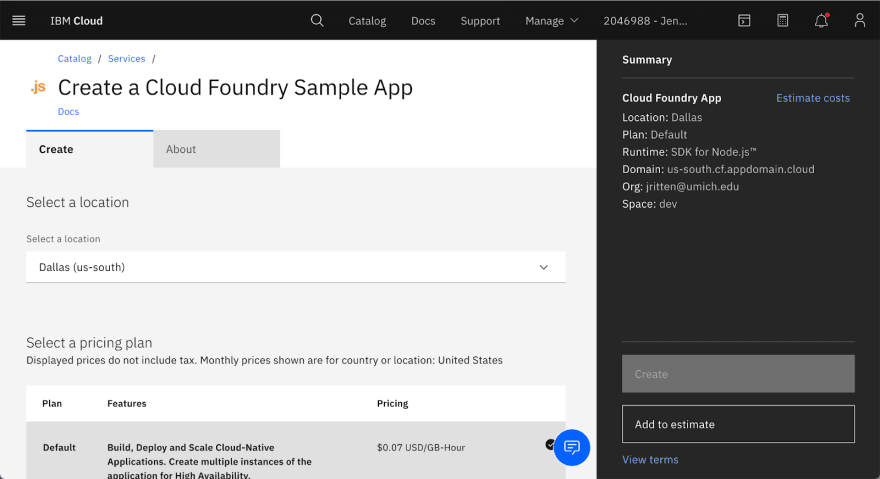Click Estimate costs link in Summary

[x=813, y=98]
